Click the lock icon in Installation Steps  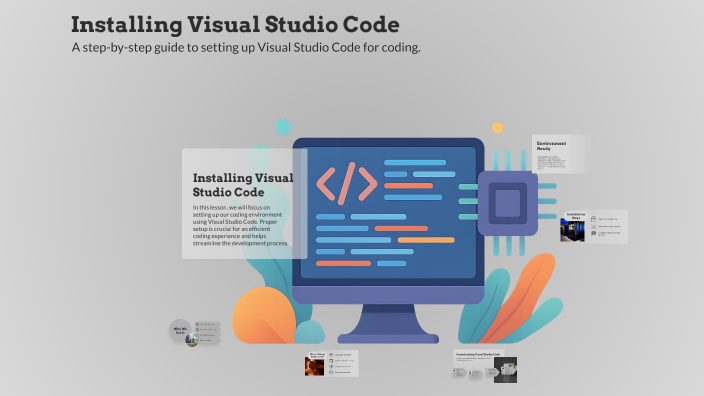pos(594,219)
